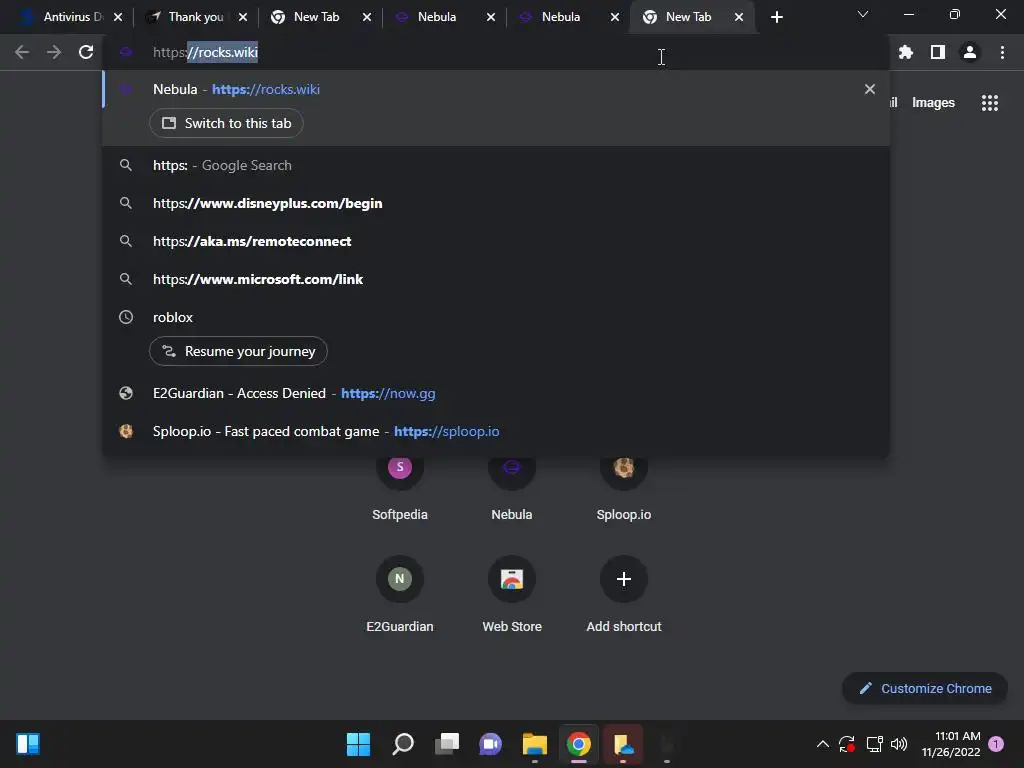The height and width of the screenshot is (768, 1024).
Task: Show hidden system tray icons
Action: (823, 744)
